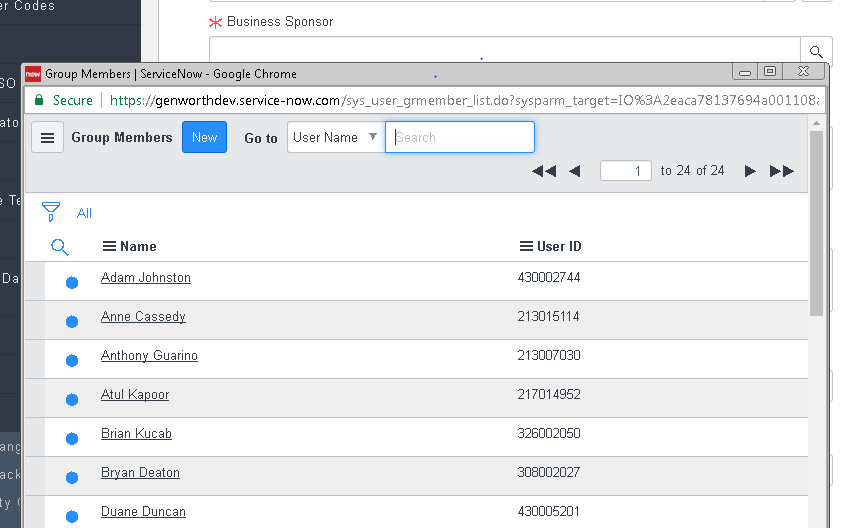The height and width of the screenshot is (528, 852).
Task: Open the User ID column options menu
Action: click(x=526, y=247)
